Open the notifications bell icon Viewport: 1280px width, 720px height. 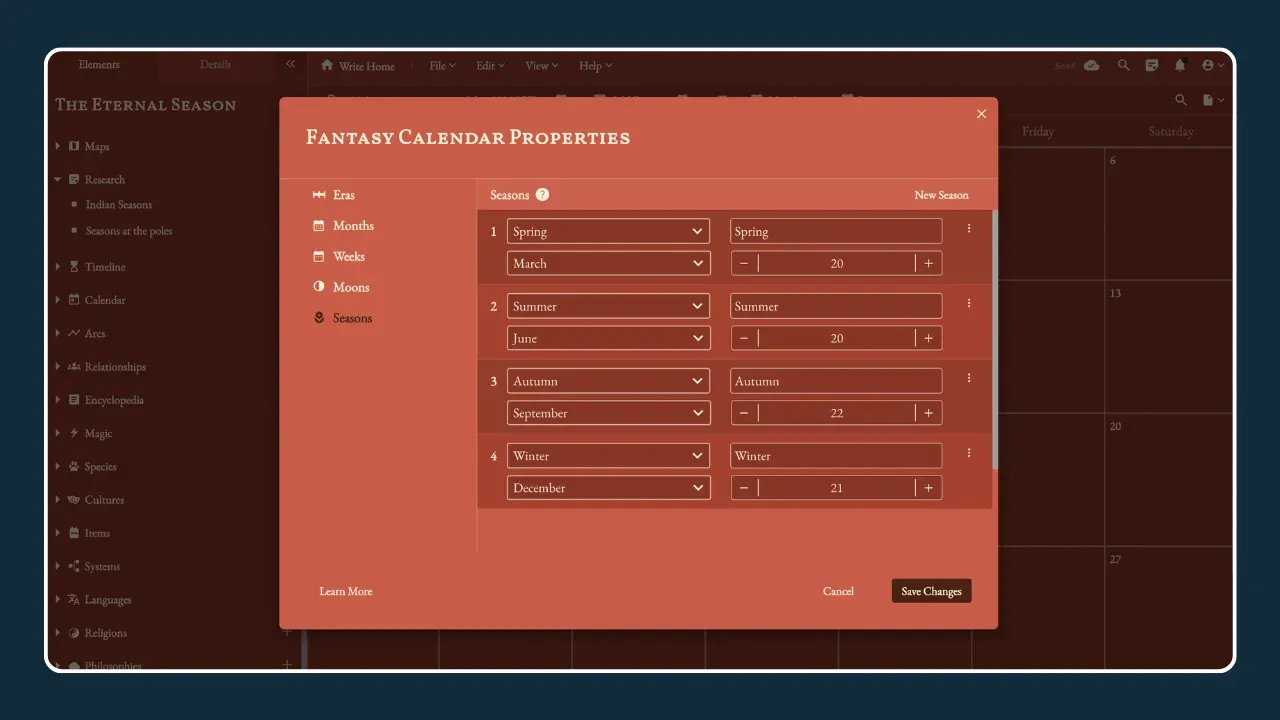(1179, 64)
